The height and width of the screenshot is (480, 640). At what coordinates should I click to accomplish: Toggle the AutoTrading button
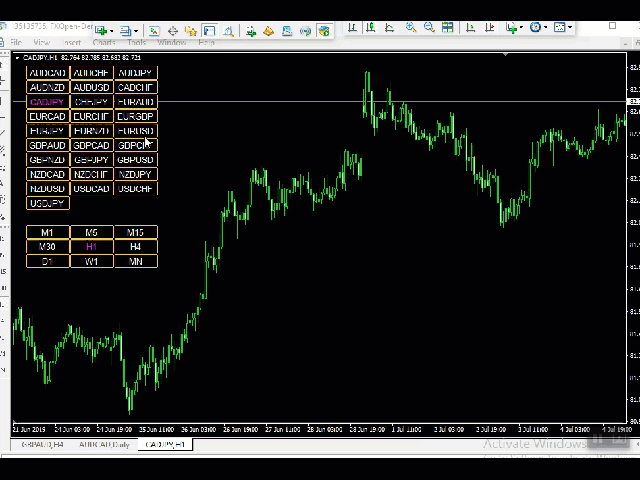pos(324,31)
